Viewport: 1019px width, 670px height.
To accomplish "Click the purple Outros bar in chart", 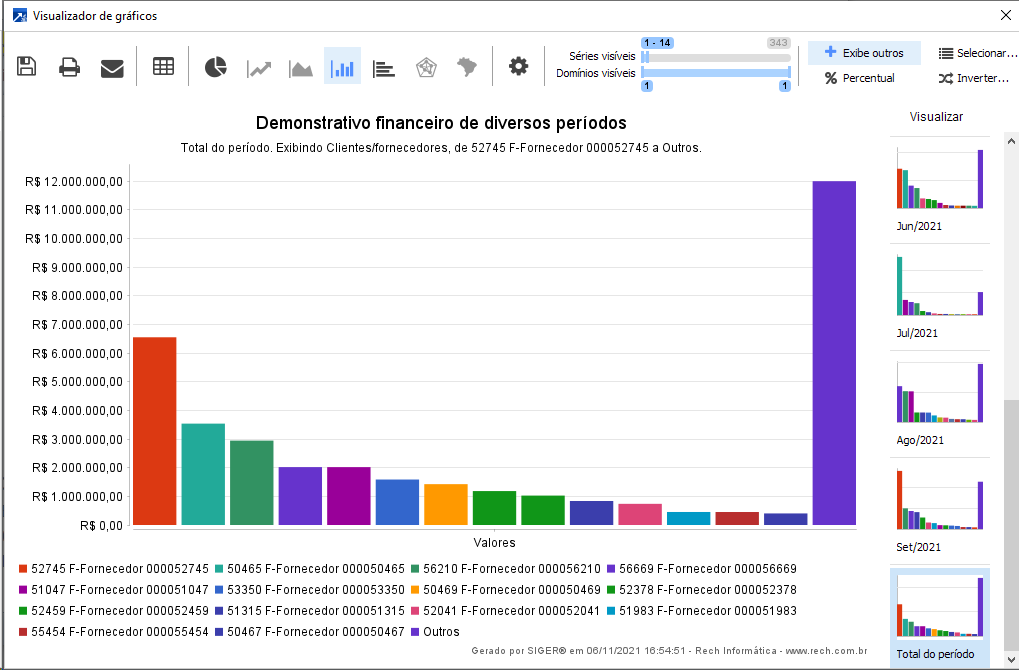I will (834, 352).
